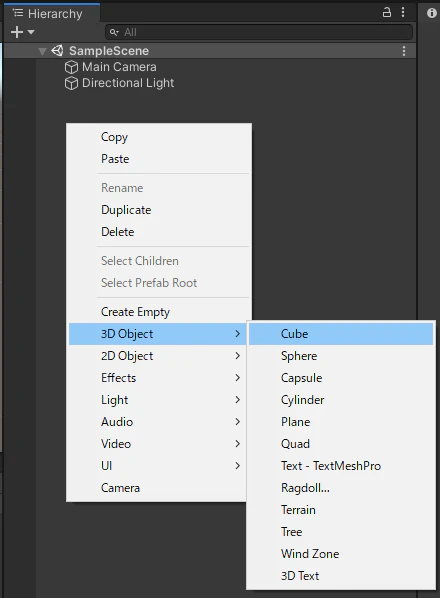Image resolution: width=440 pixels, height=598 pixels.
Task: Click the Directional Light cube icon
Action: click(x=71, y=84)
